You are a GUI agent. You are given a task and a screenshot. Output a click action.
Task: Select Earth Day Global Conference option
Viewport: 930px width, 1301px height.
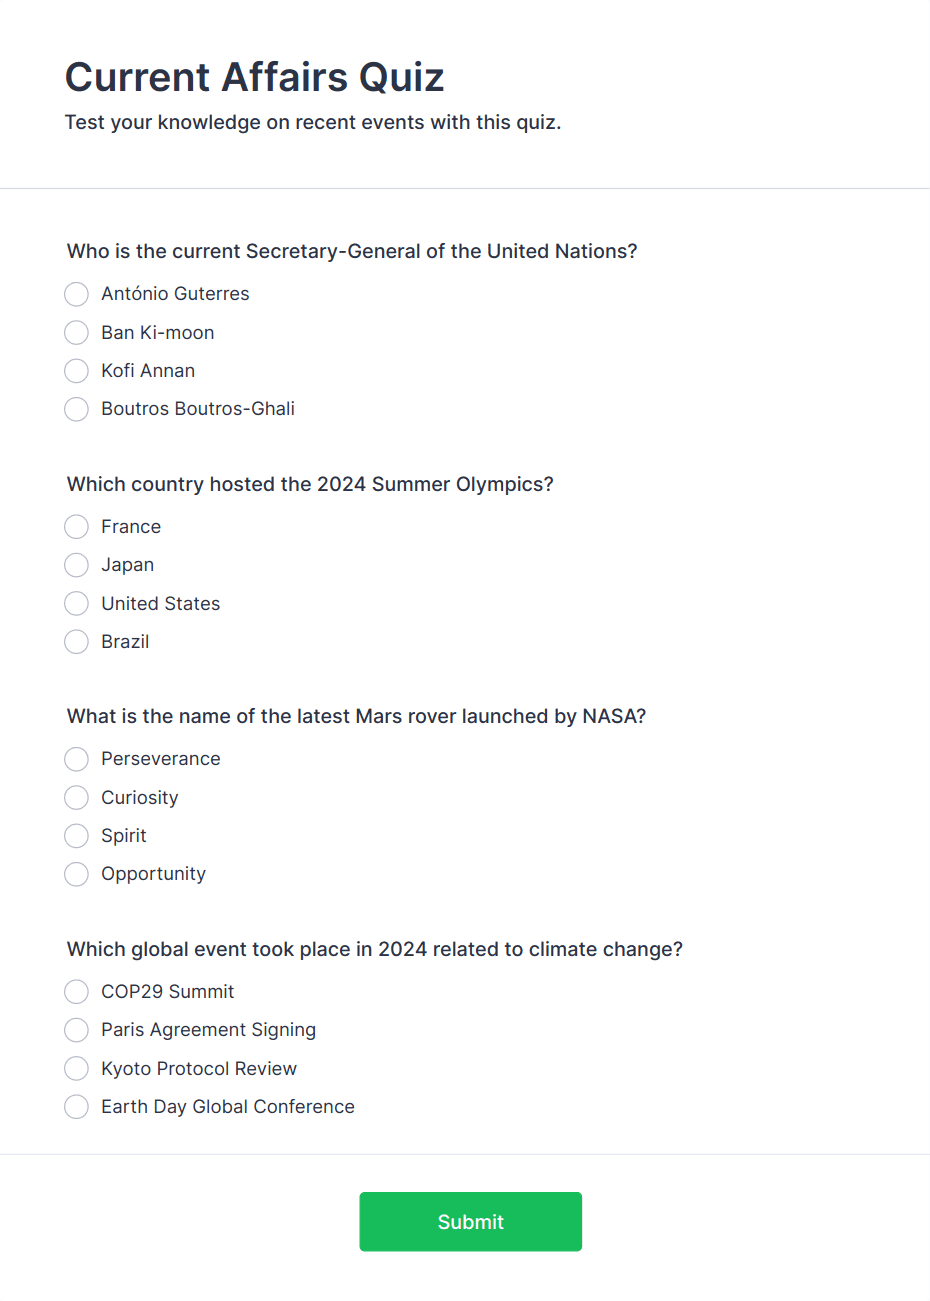pos(77,1107)
